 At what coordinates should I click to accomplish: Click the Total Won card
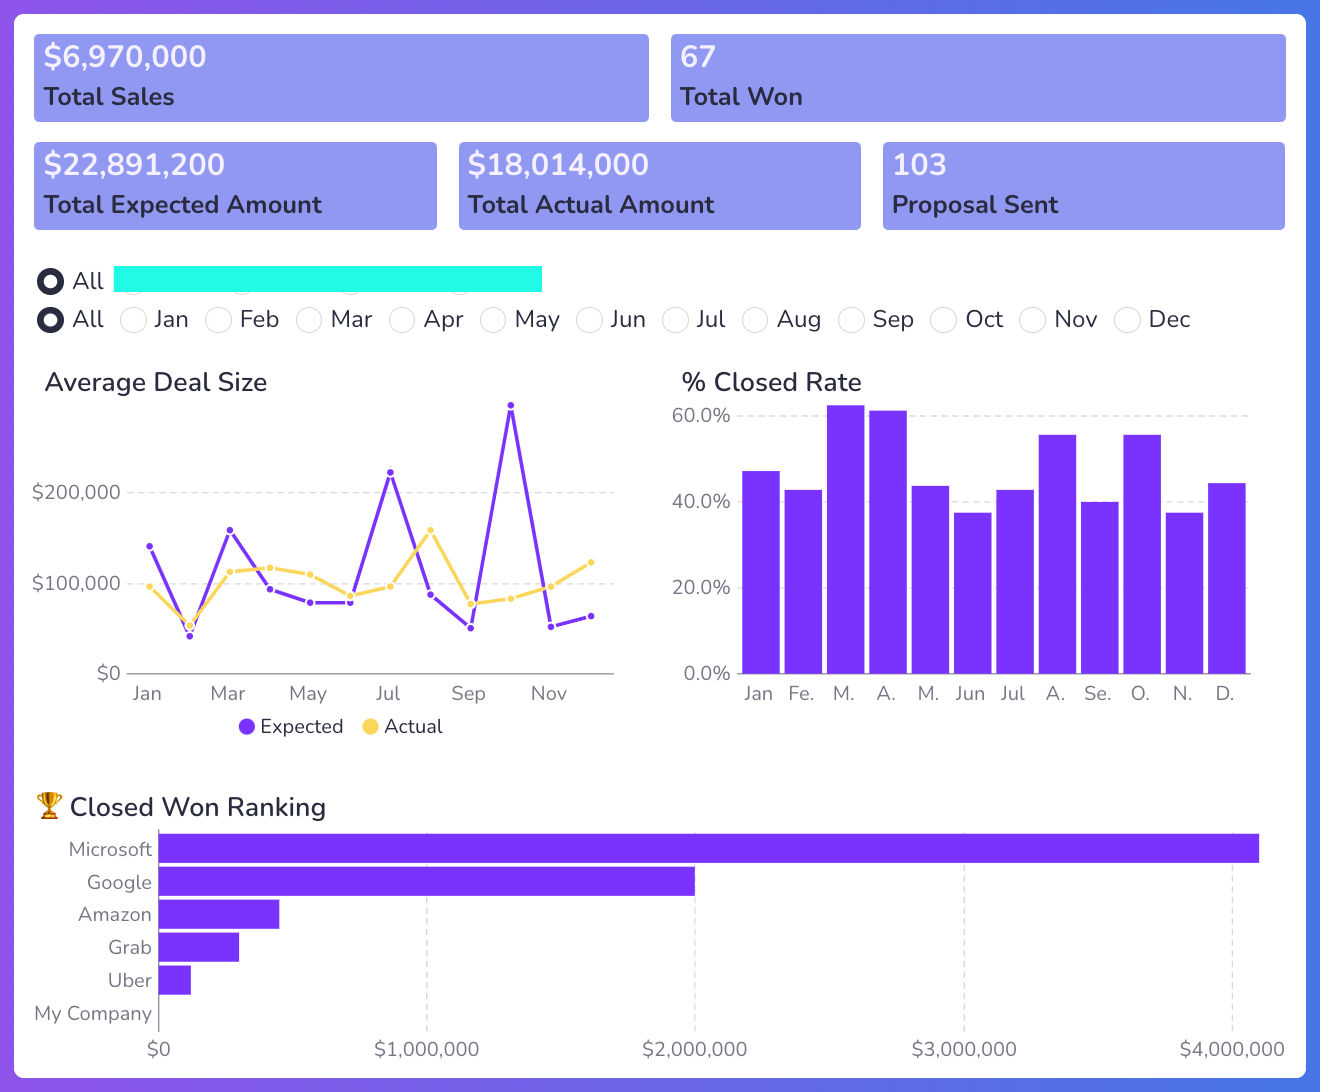coord(978,78)
